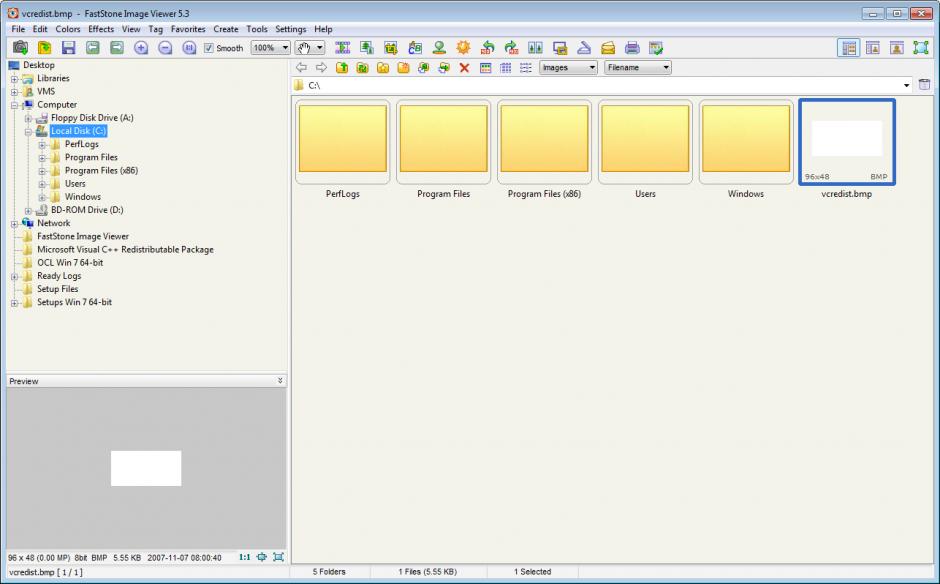The width and height of the screenshot is (940, 584).
Task: Click the Zoom In magnifier icon
Action: tap(141, 48)
